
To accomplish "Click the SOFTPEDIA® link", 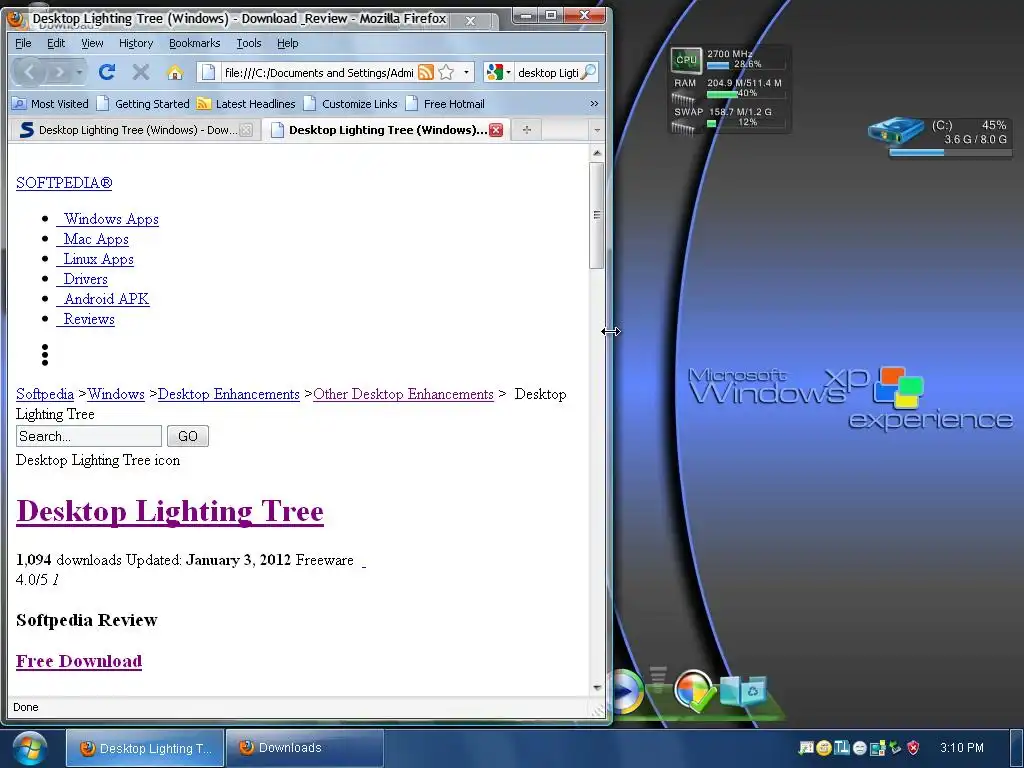I will (x=64, y=183).
